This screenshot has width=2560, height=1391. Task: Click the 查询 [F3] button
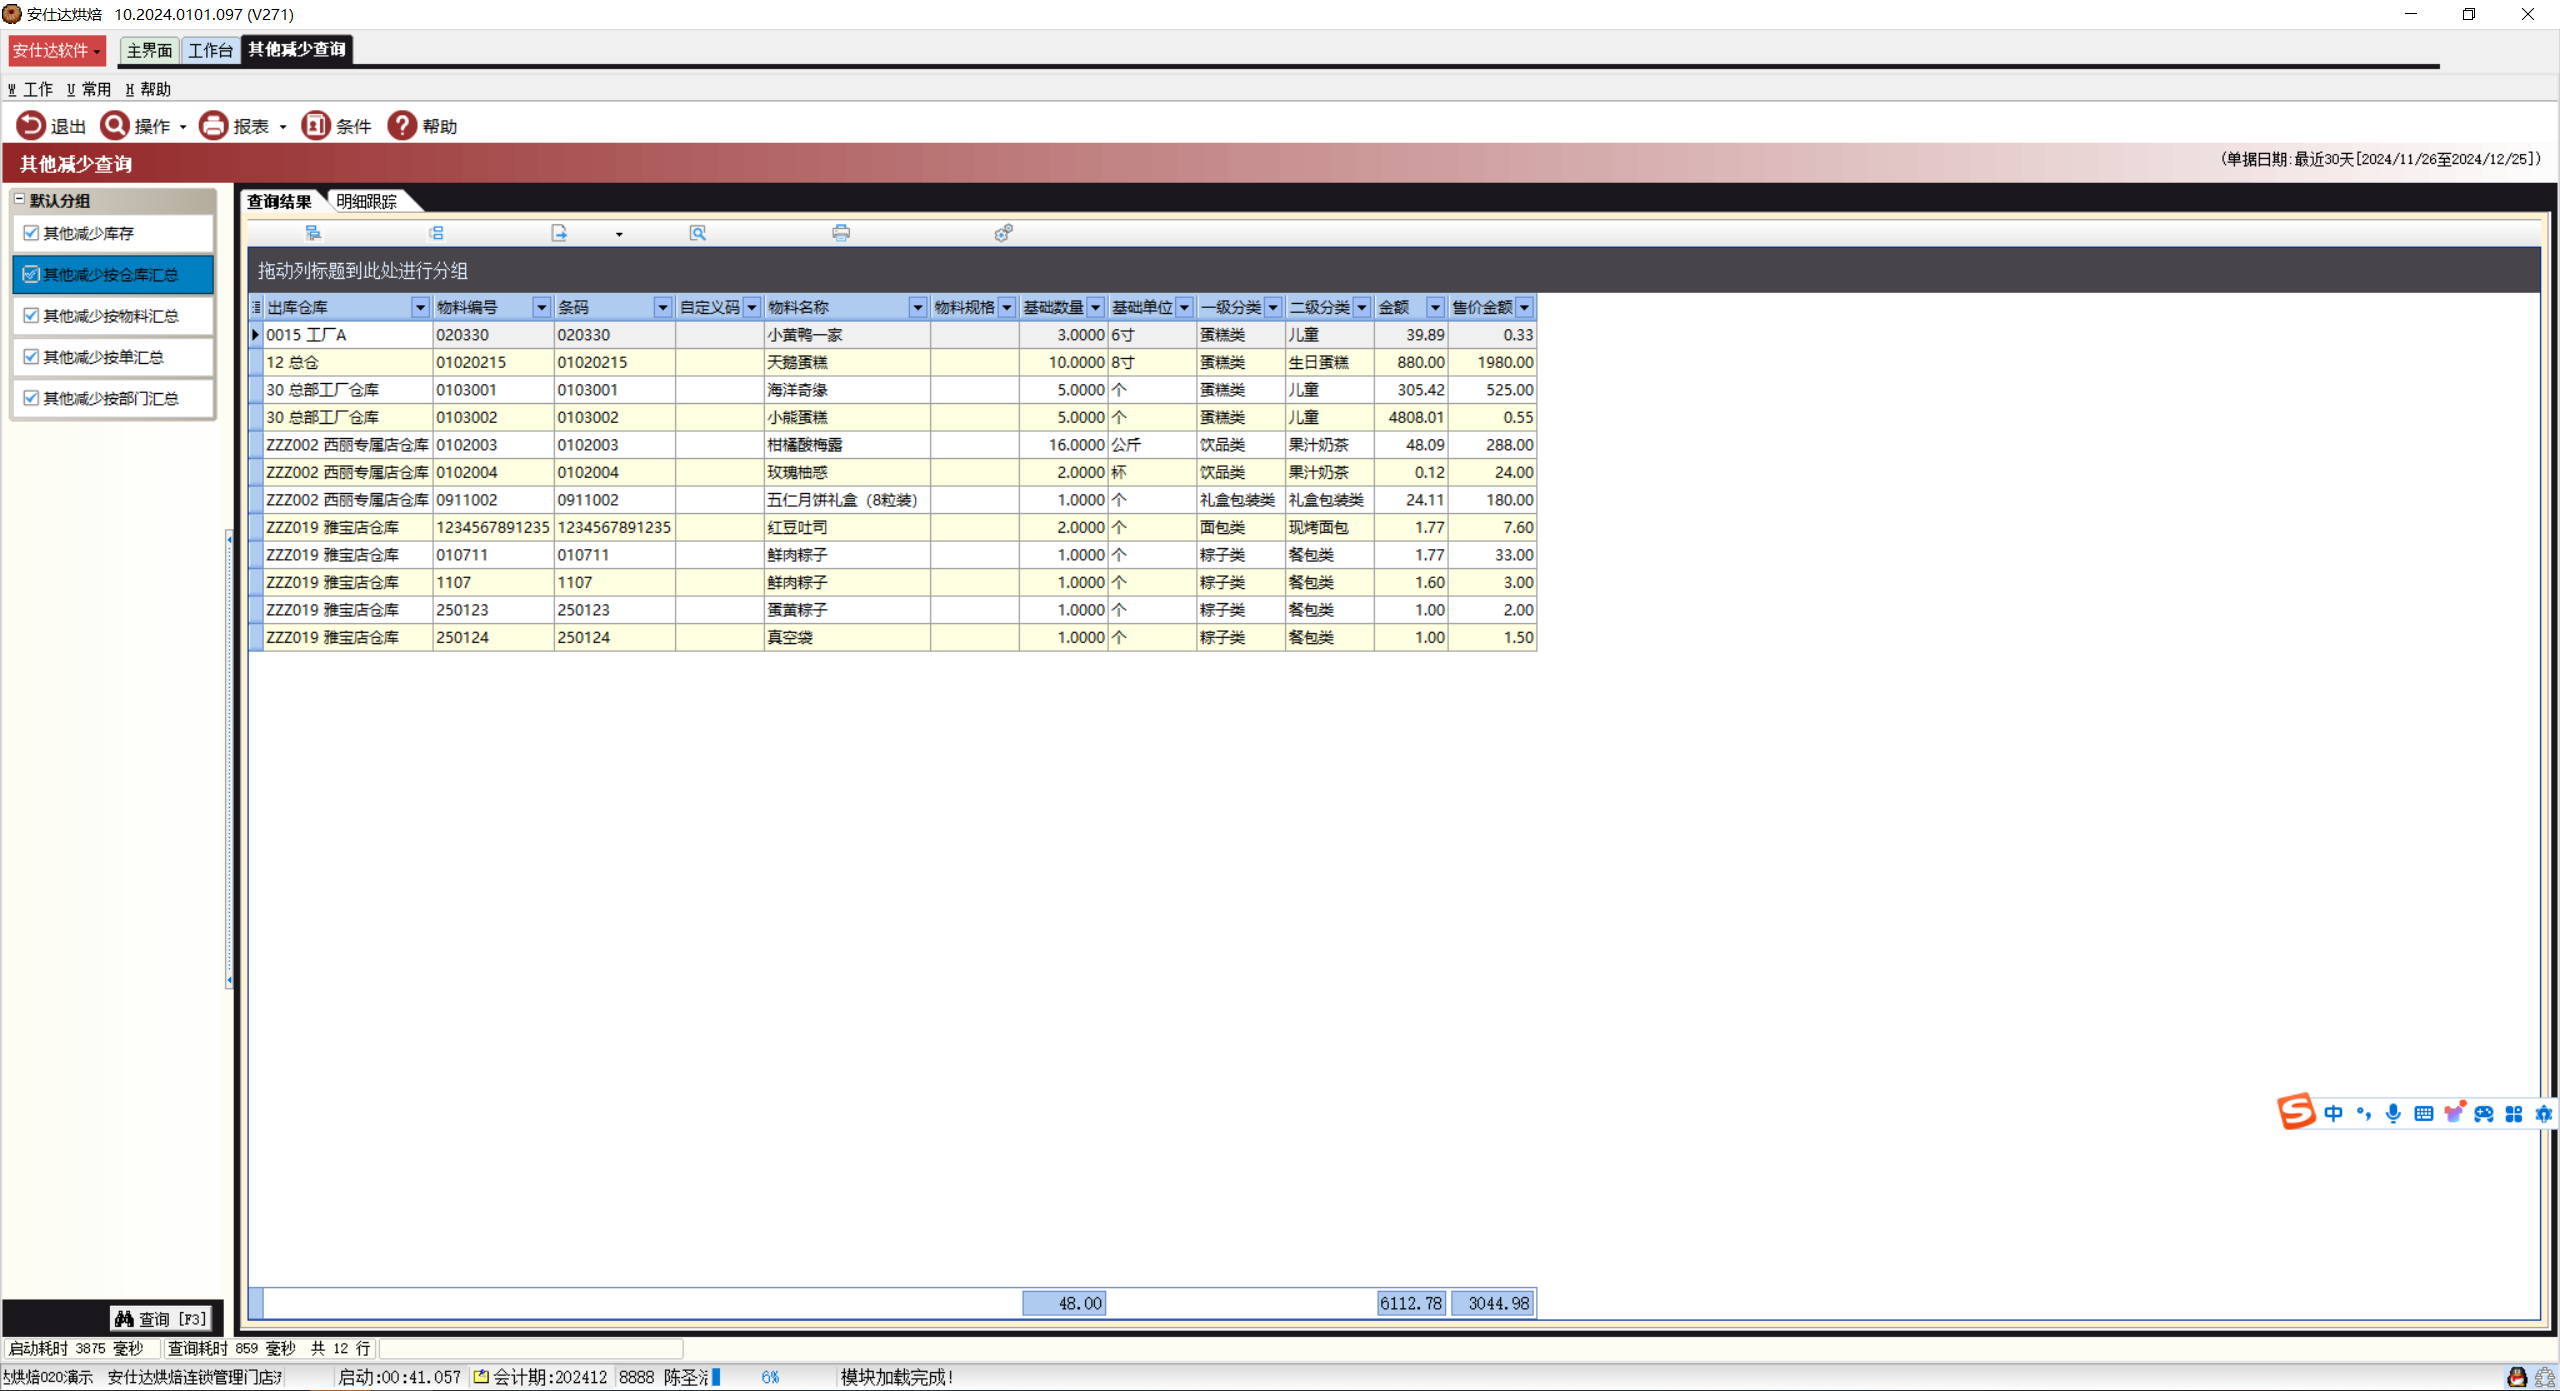(161, 1319)
